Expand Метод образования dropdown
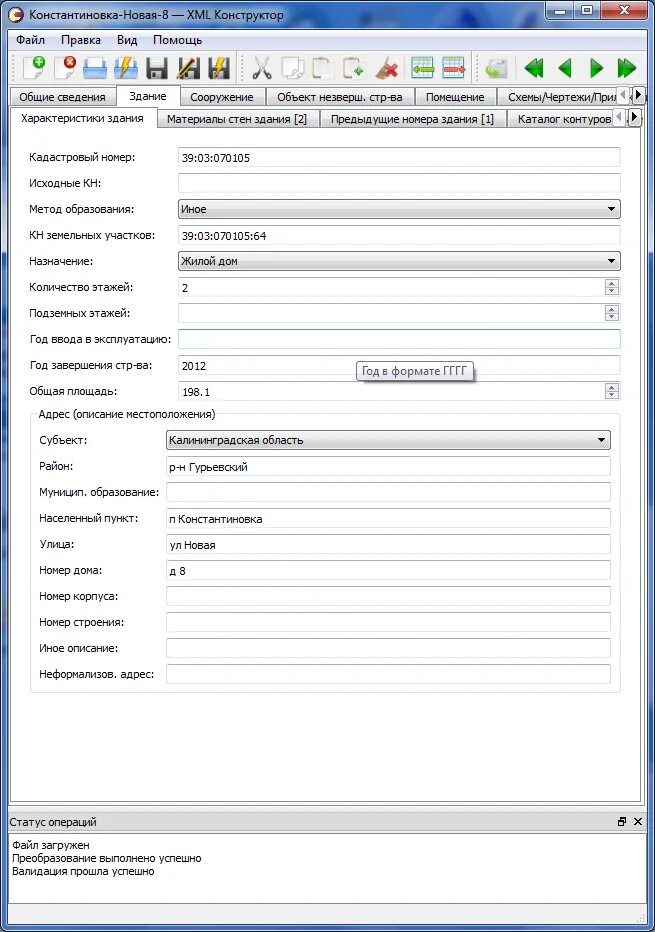The image size is (655, 932). 399,209
